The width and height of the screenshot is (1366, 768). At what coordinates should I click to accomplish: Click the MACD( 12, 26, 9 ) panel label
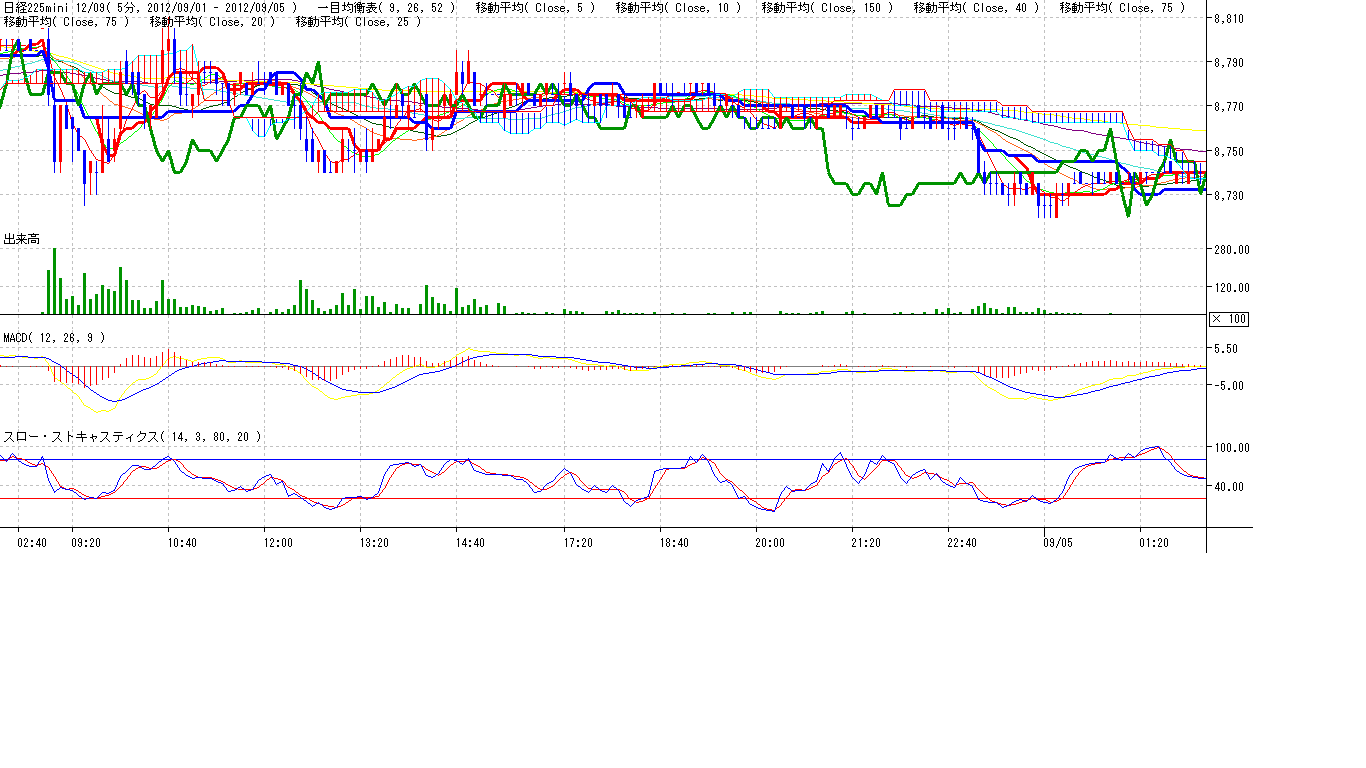tap(54, 338)
